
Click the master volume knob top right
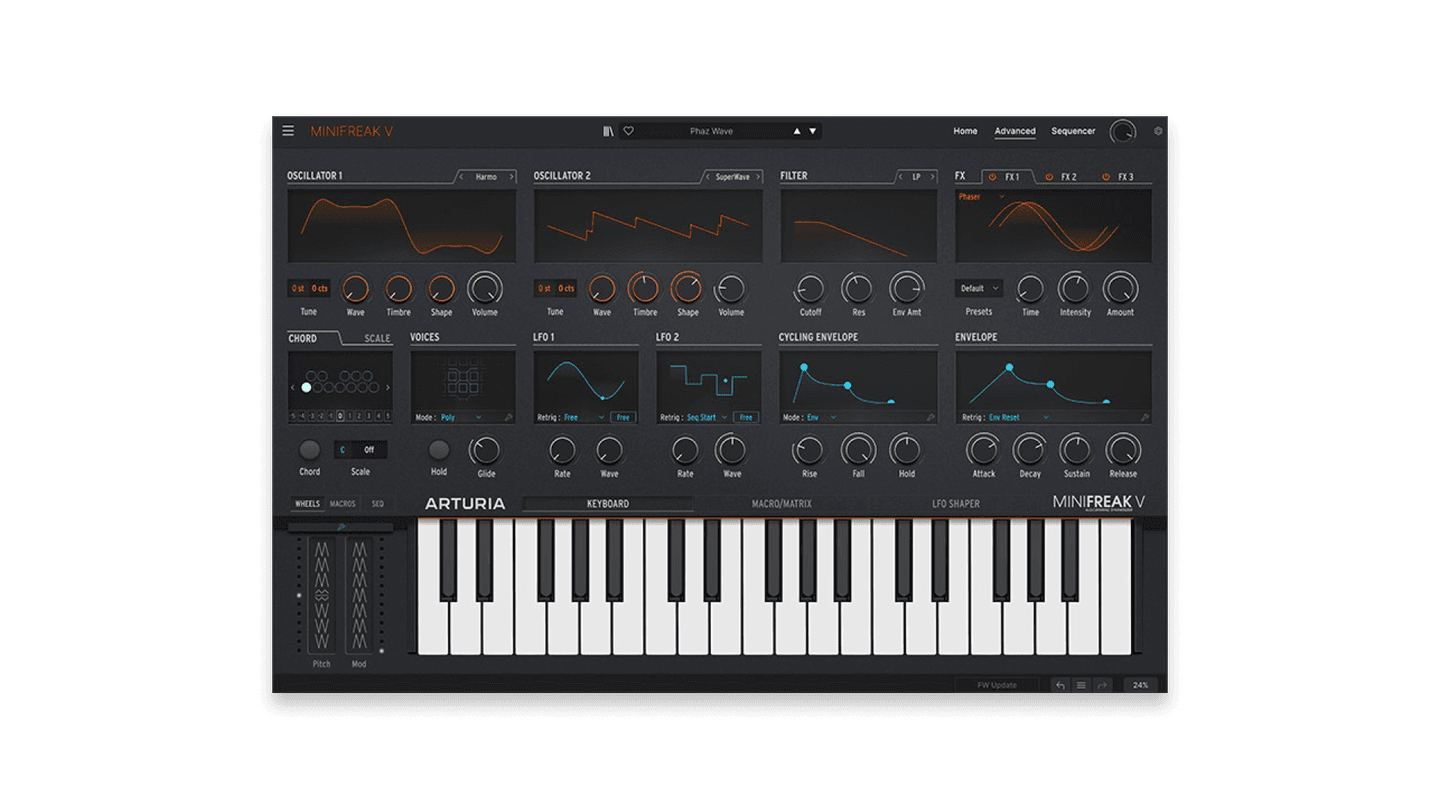click(x=1123, y=131)
